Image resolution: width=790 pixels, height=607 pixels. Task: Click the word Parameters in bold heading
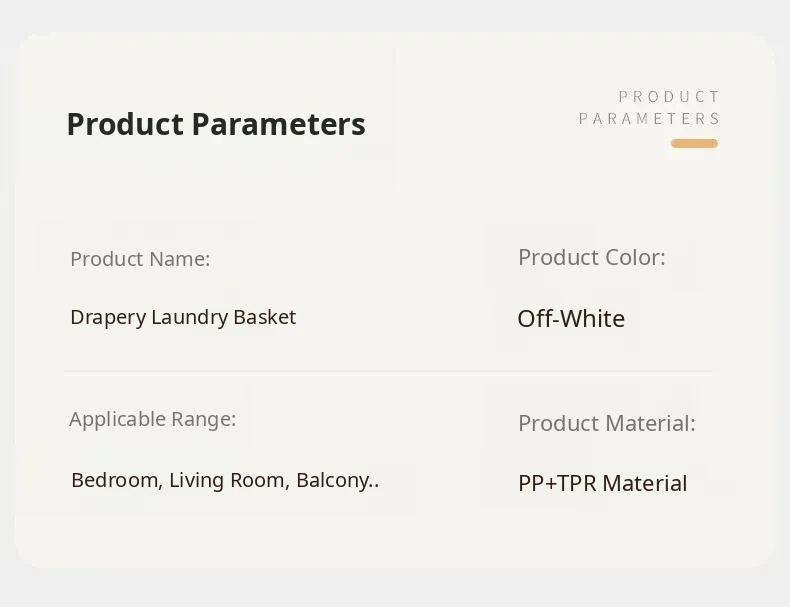[x=278, y=125]
